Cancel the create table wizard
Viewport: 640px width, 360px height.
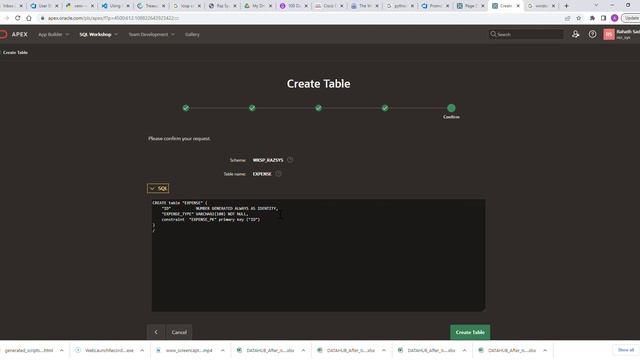tap(179, 332)
